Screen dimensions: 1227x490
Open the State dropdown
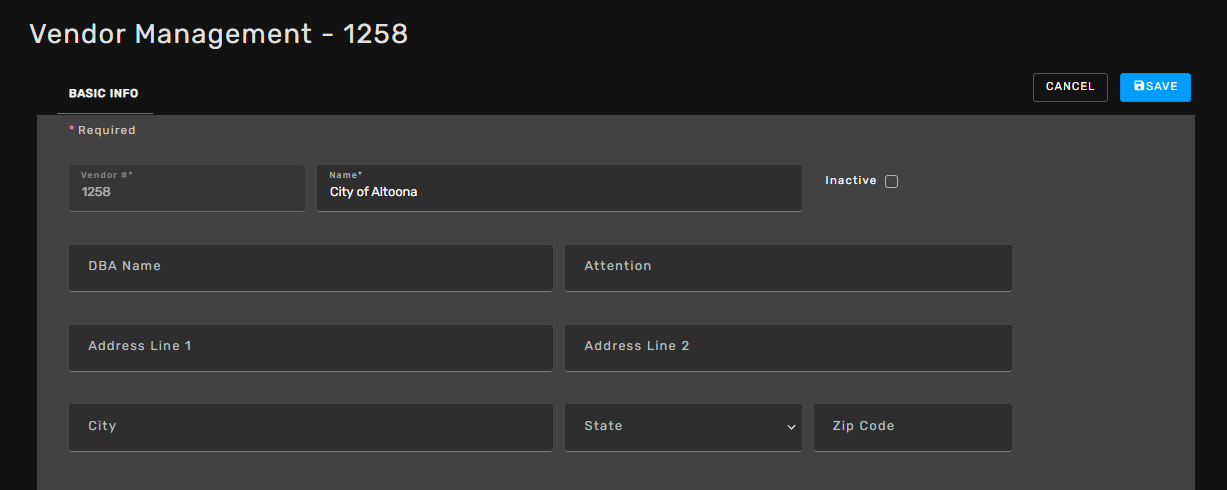click(x=683, y=427)
